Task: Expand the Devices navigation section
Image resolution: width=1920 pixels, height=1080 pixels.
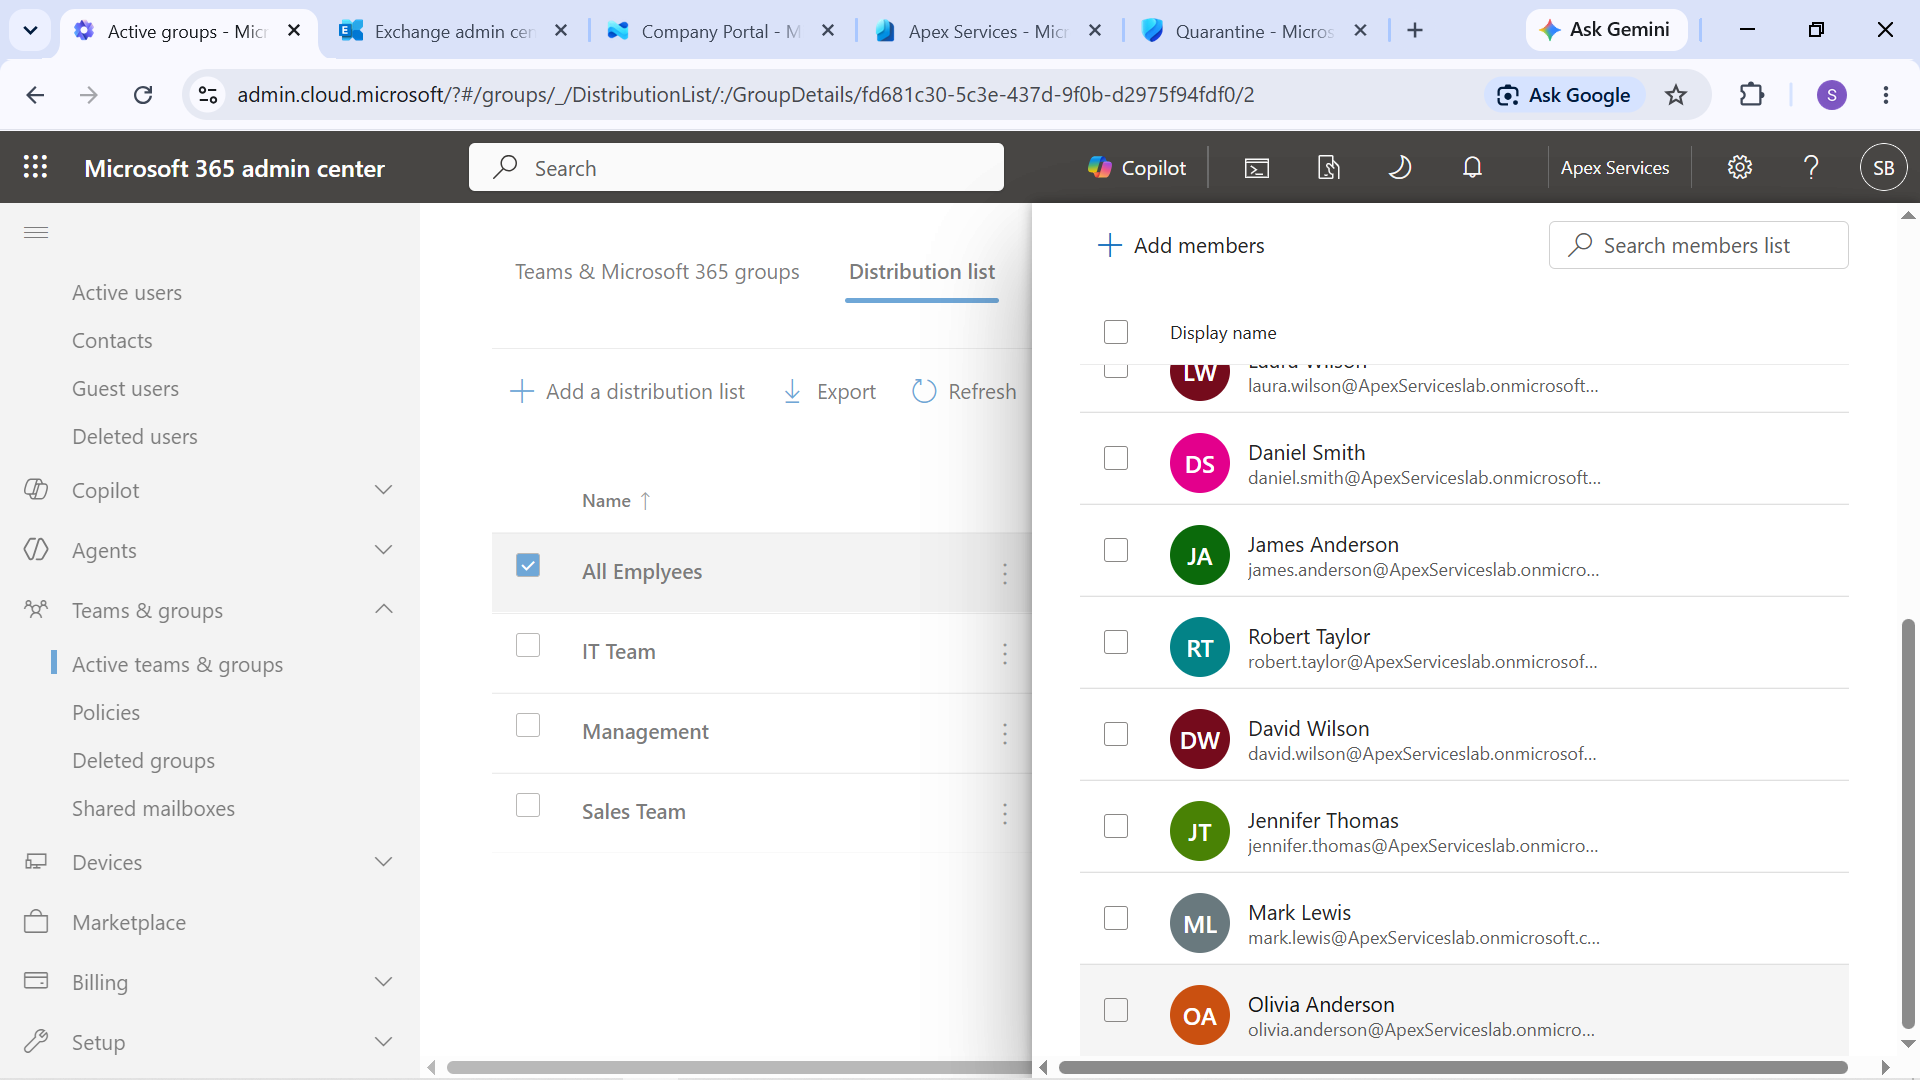Action: (383, 862)
